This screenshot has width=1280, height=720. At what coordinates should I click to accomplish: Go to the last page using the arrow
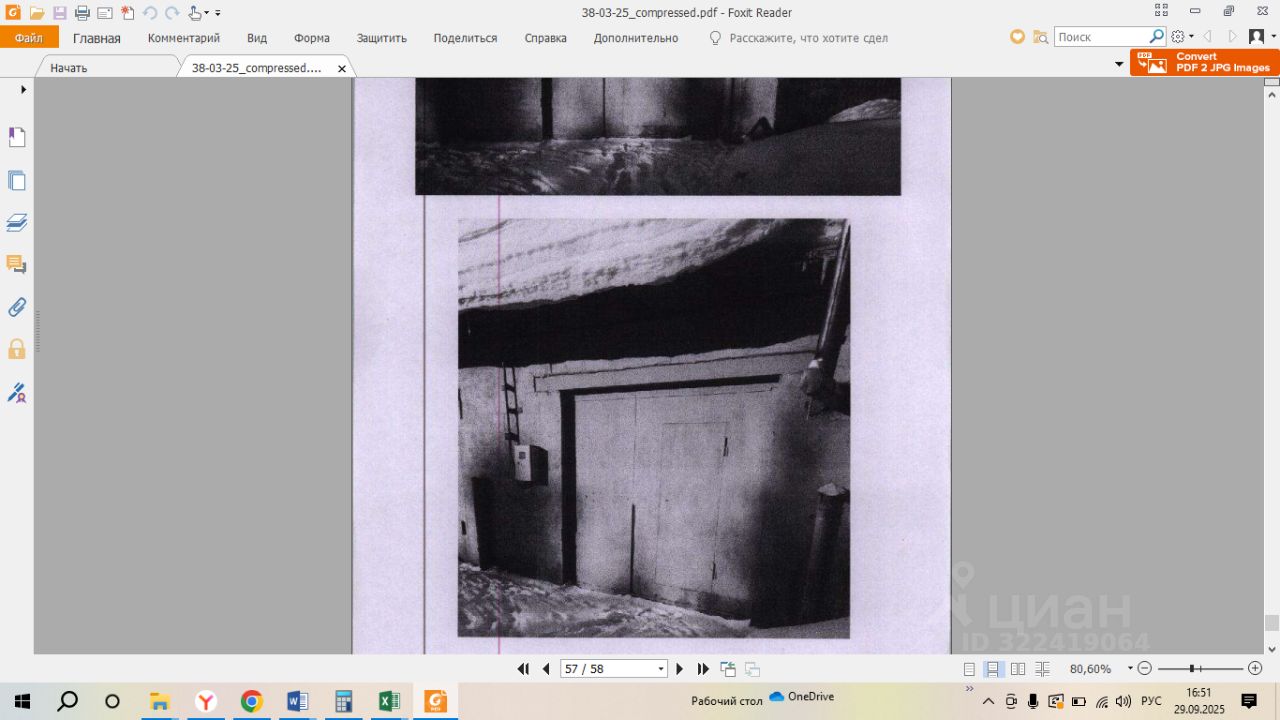pos(703,669)
